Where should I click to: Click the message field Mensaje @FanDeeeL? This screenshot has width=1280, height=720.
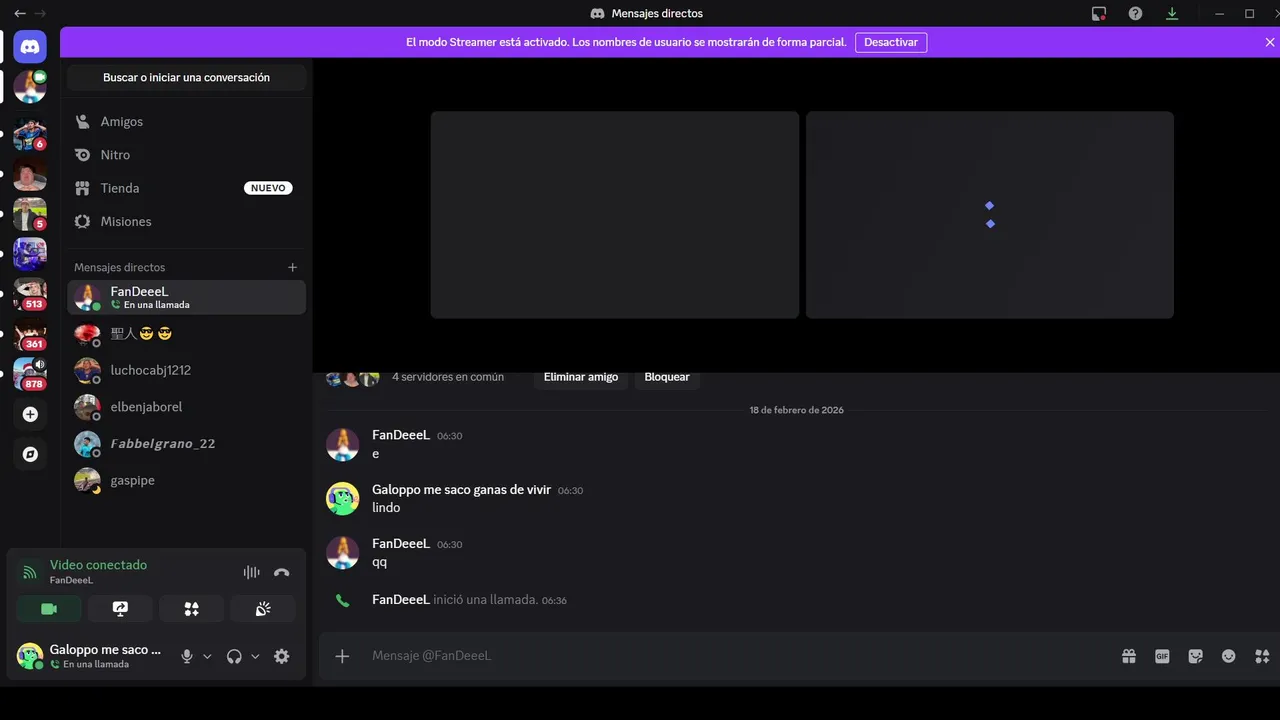[x=735, y=656]
